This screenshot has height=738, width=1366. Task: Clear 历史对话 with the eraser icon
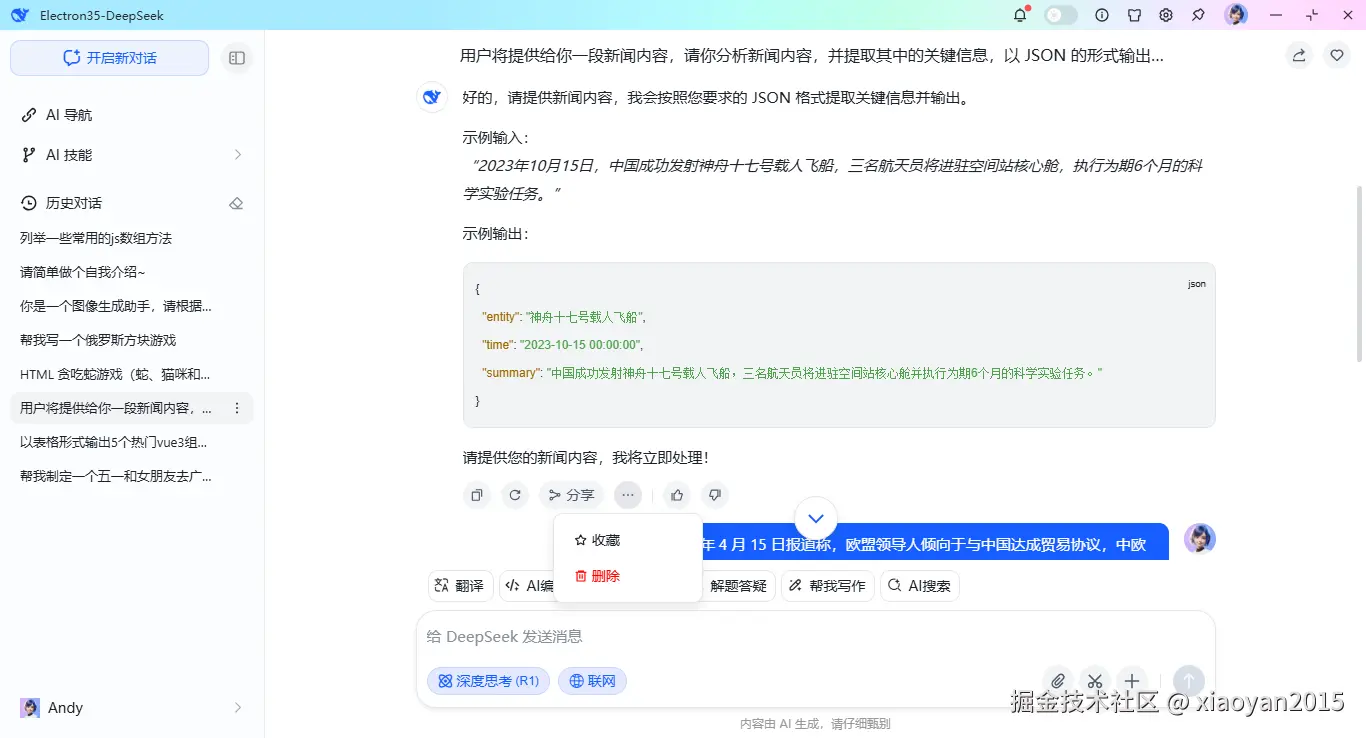(x=236, y=203)
